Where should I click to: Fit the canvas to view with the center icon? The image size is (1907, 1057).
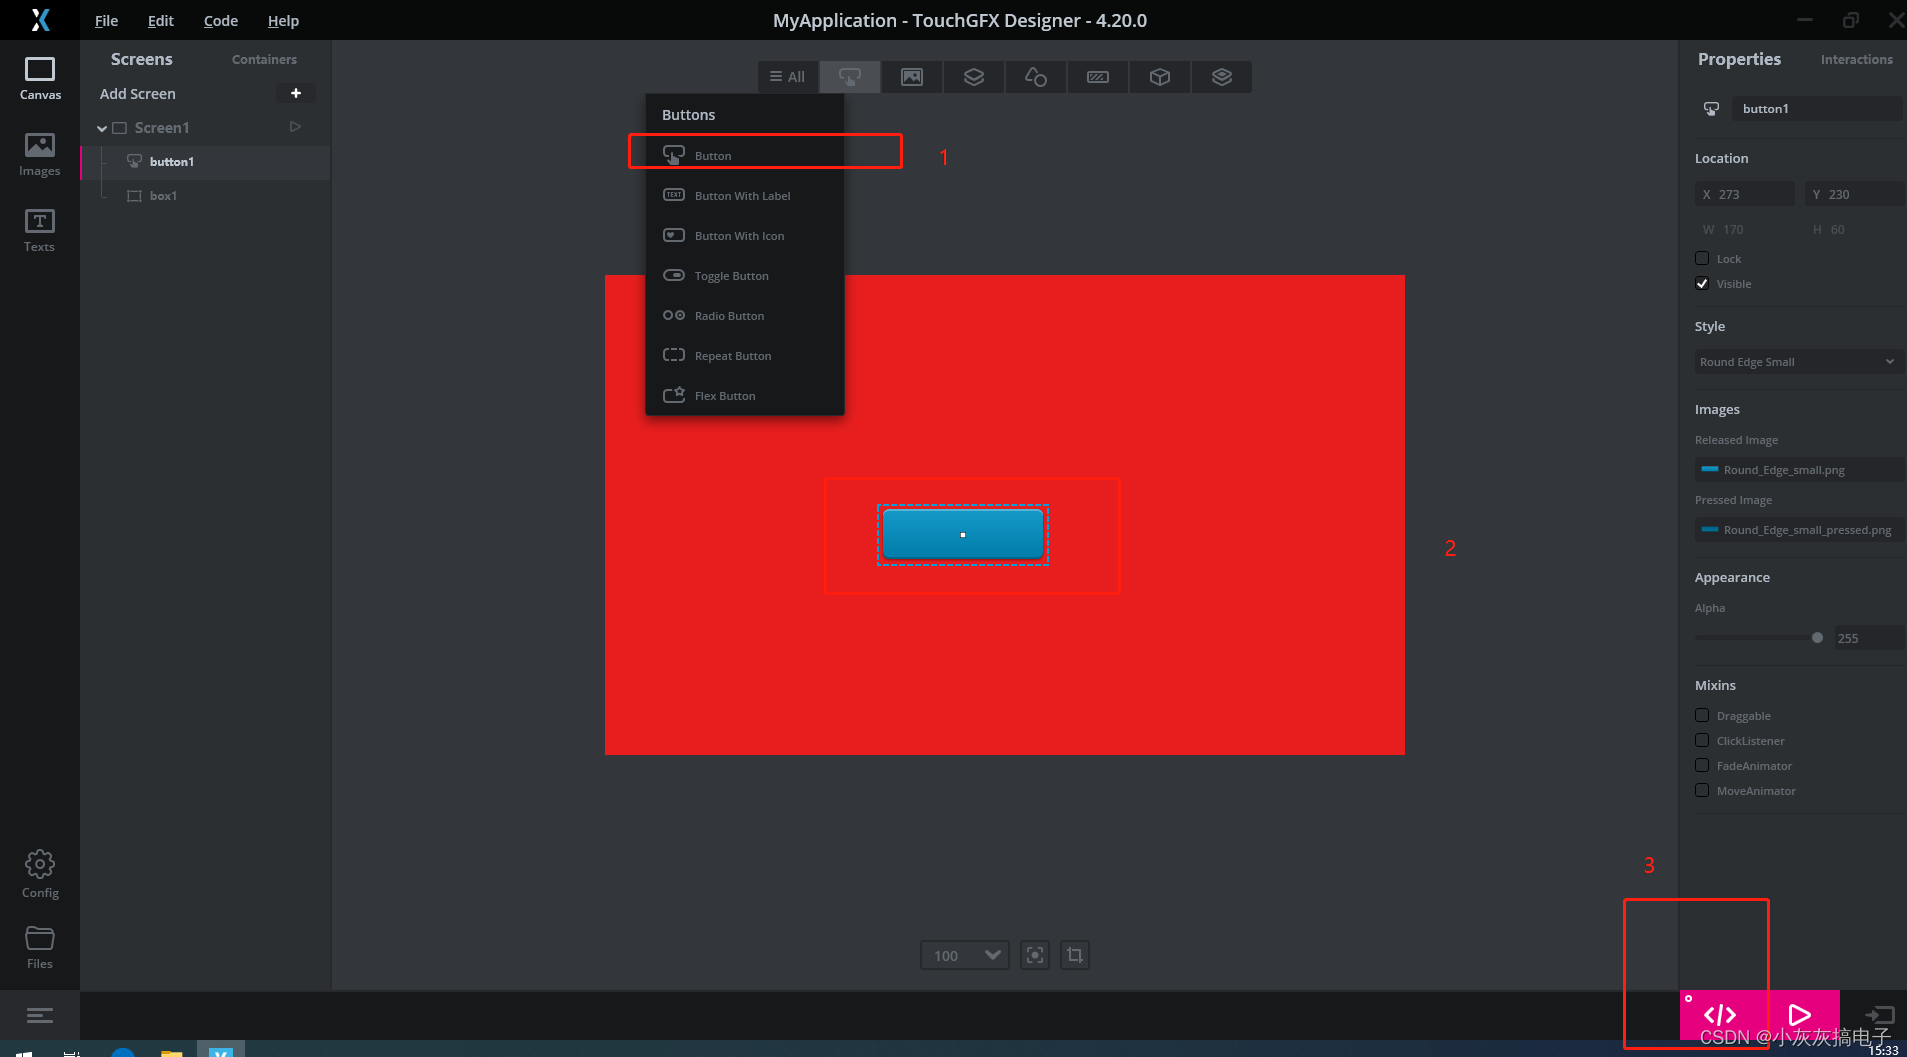[1035, 955]
